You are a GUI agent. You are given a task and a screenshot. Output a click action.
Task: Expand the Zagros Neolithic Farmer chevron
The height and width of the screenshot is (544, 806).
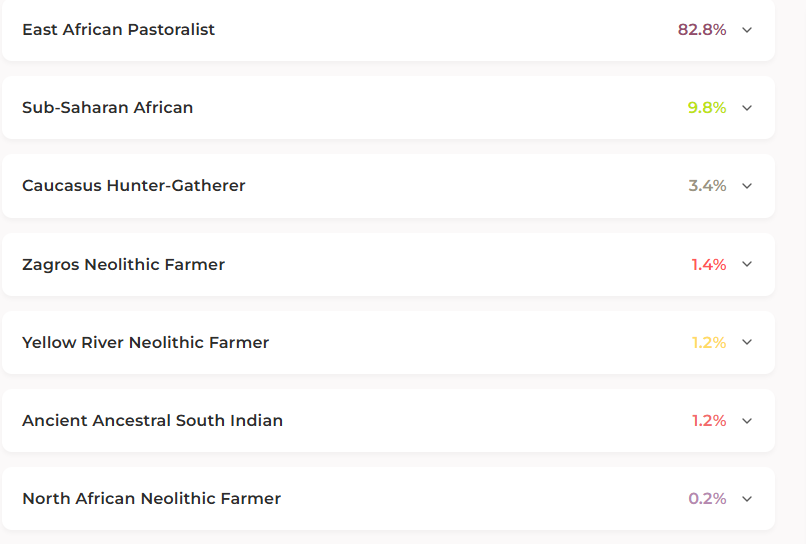tap(746, 265)
